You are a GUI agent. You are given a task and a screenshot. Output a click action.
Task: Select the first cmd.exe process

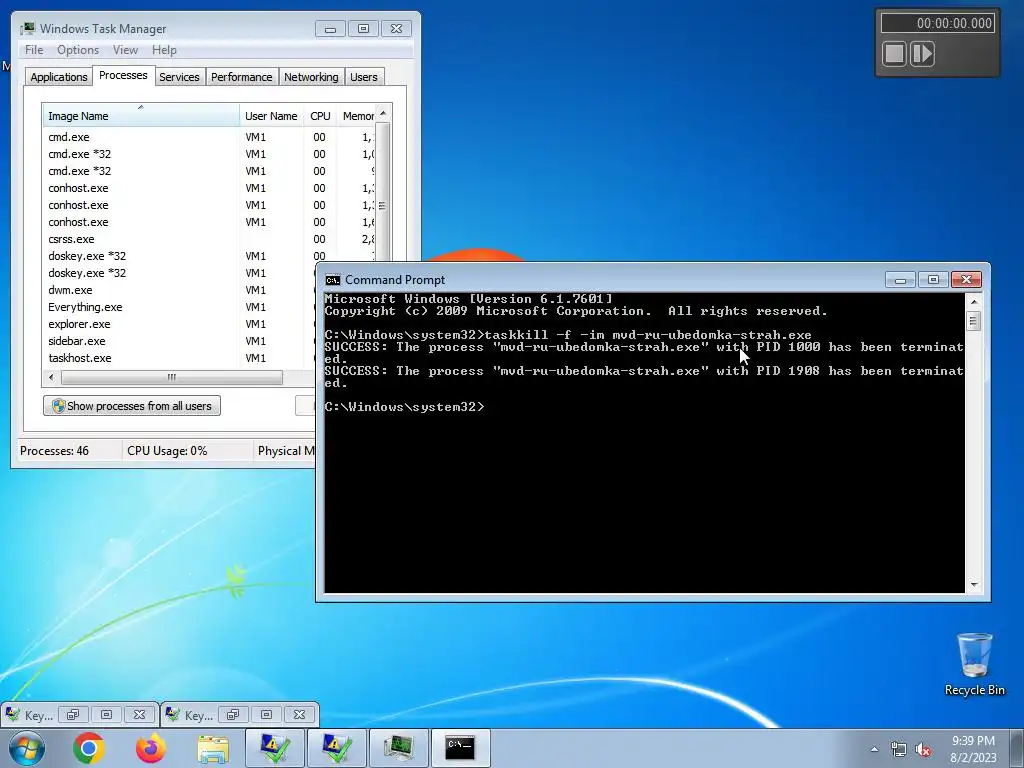[x=209, y=137]
